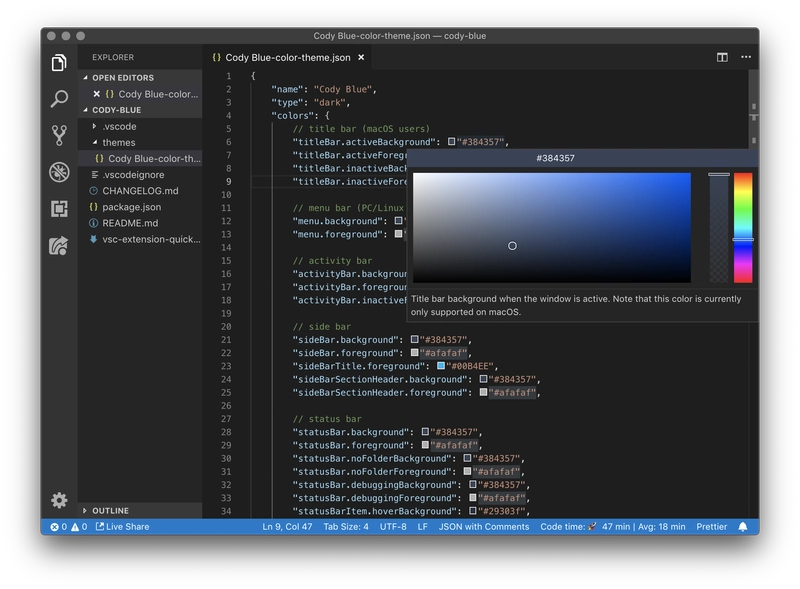Open color swatch for sideBar.background
800x589 pixels.
(414, 339)
